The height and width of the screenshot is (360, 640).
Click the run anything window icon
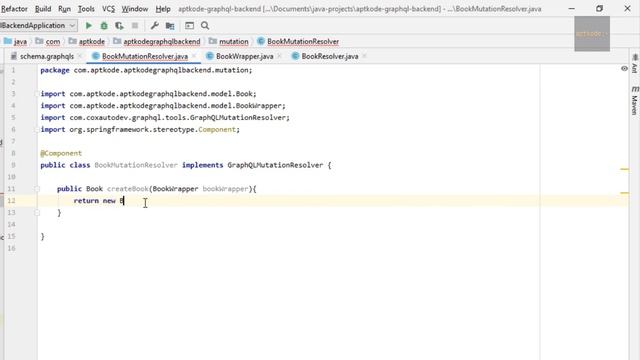(189, 26)
